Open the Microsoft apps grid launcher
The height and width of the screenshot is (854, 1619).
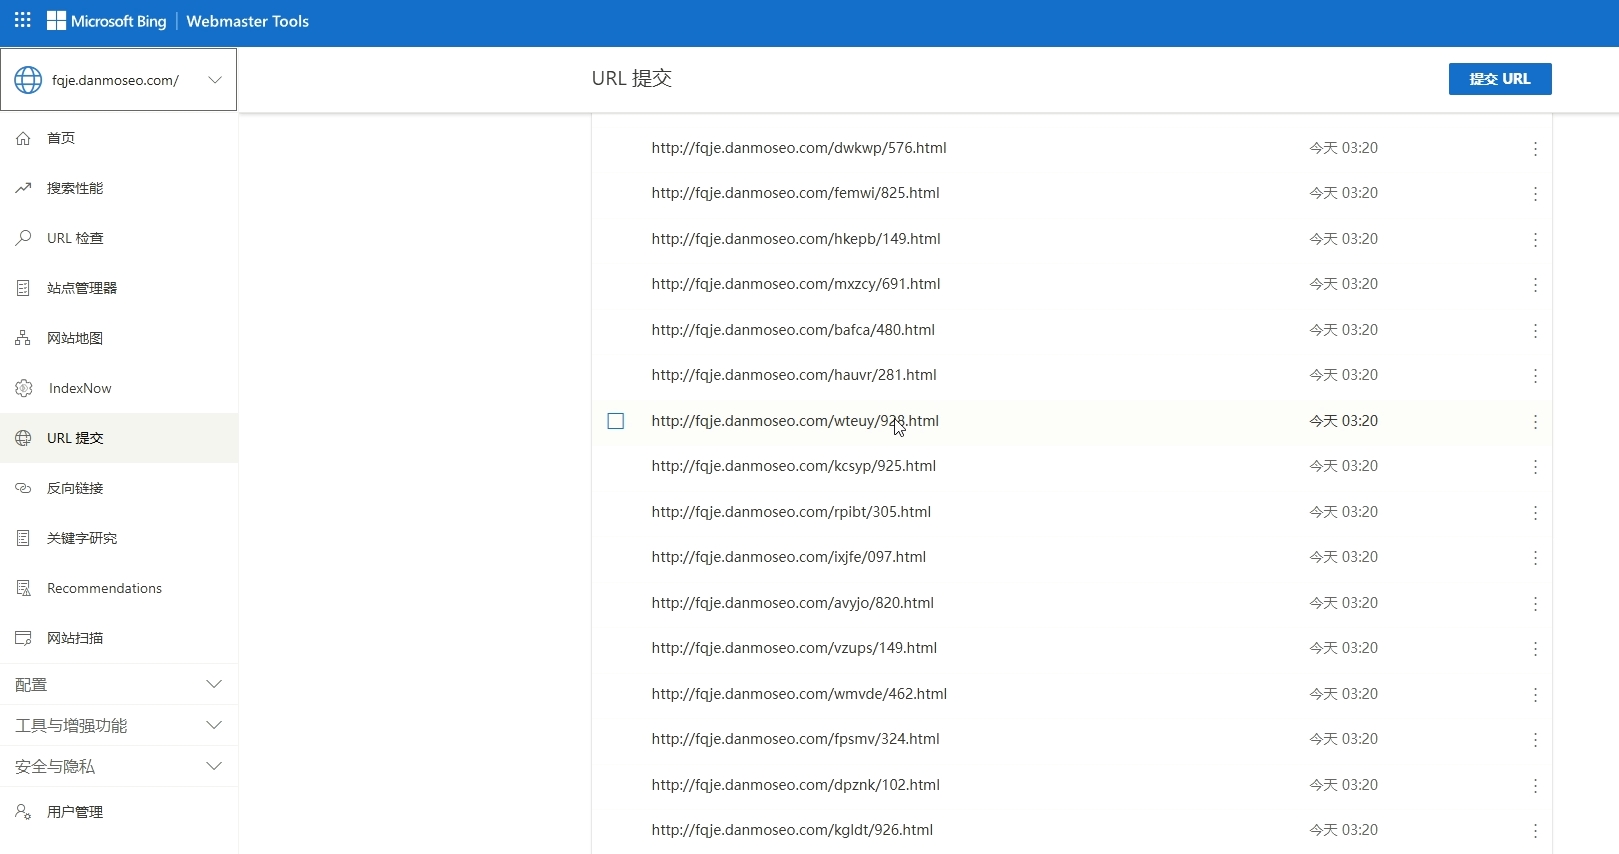click(23, 20)
